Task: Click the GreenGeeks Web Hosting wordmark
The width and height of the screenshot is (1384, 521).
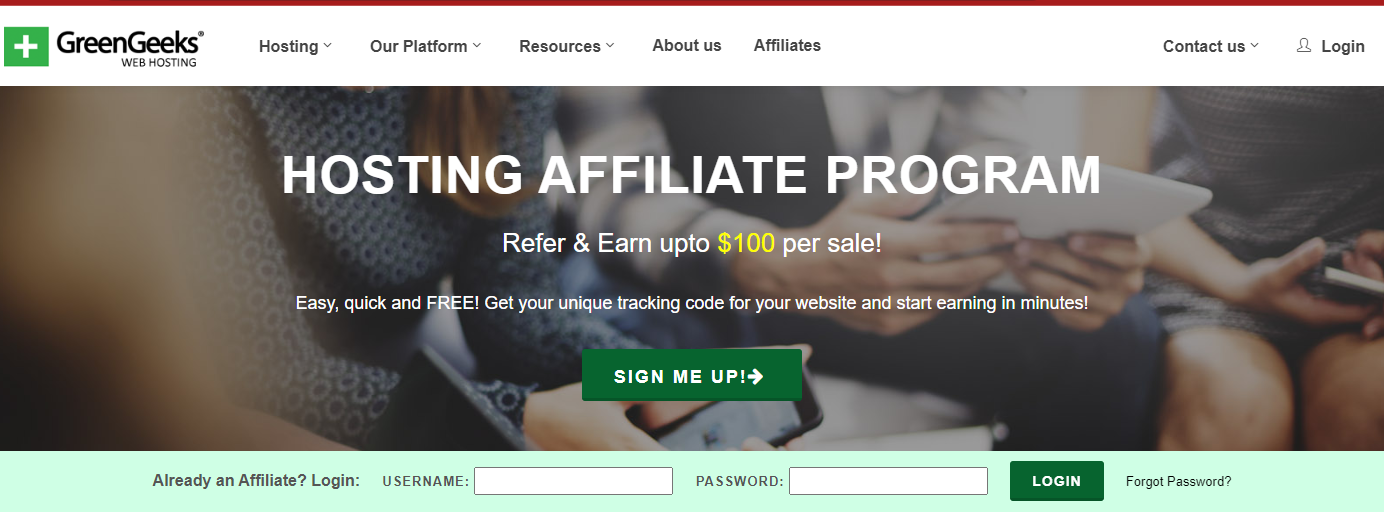Action: 130,47
